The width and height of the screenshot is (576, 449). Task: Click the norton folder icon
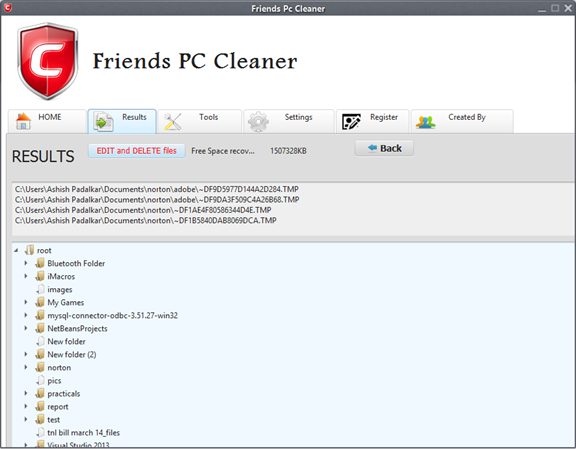tap(40, 367)
